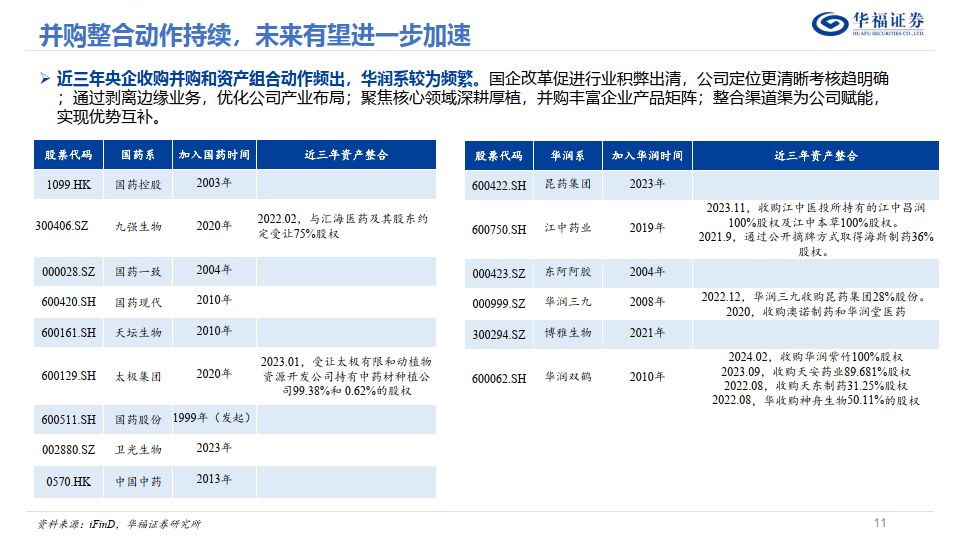Click the 2021年 cell for 博雅生物
The height and width of the screenshot is (540, 960).
tap(647, 333)
